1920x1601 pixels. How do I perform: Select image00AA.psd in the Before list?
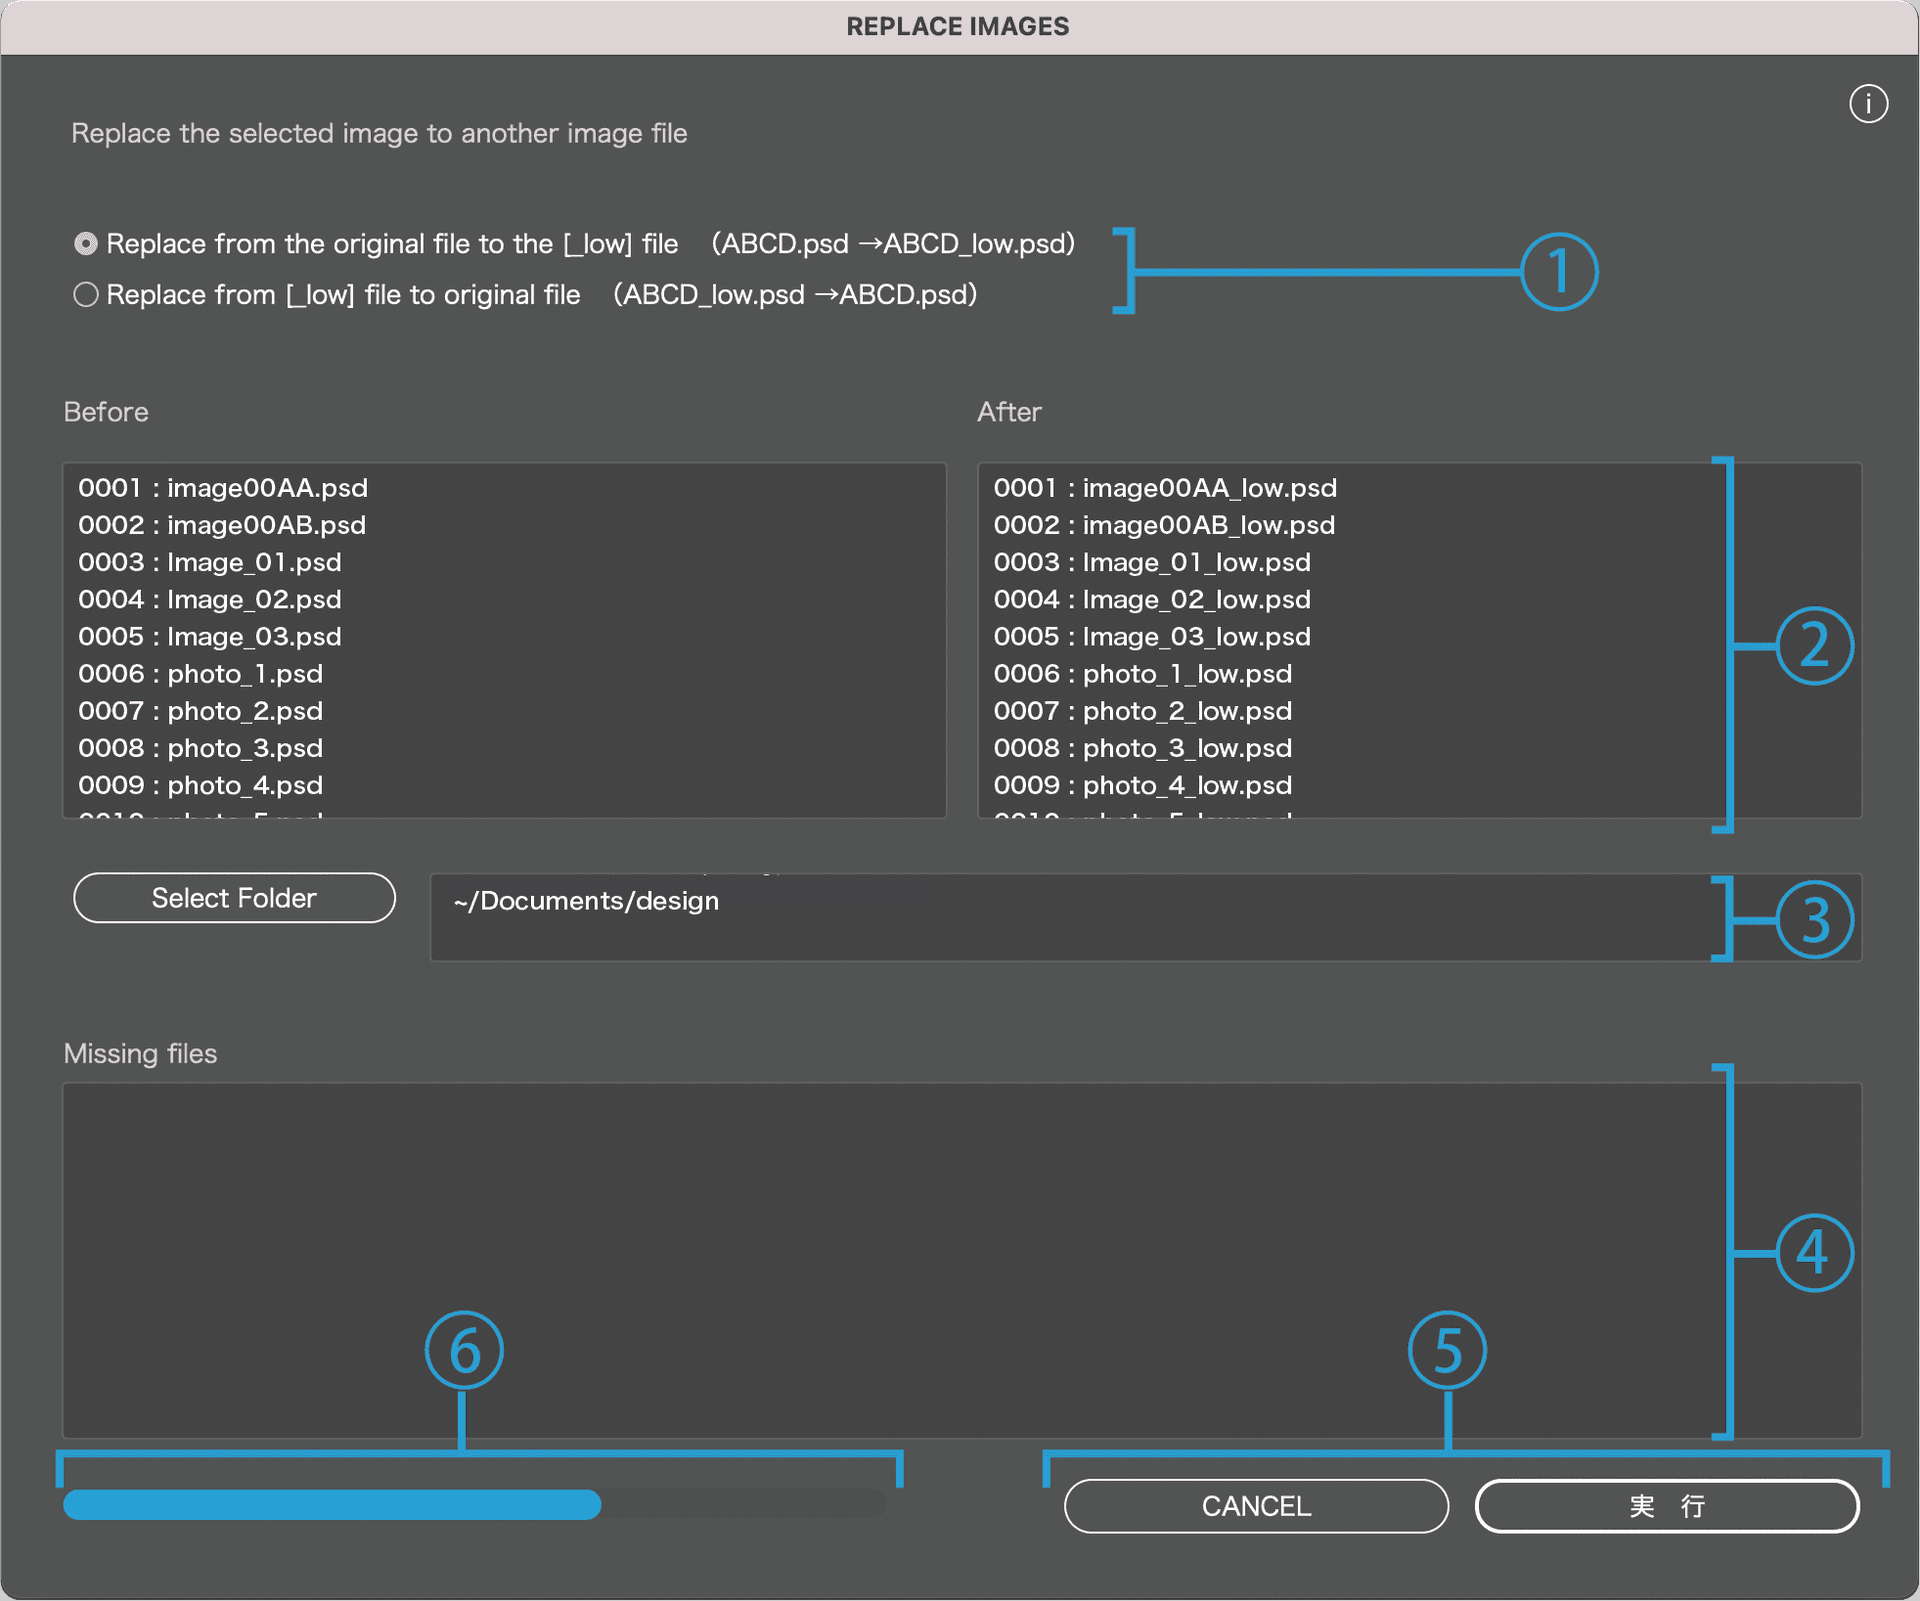pos(223,488)
